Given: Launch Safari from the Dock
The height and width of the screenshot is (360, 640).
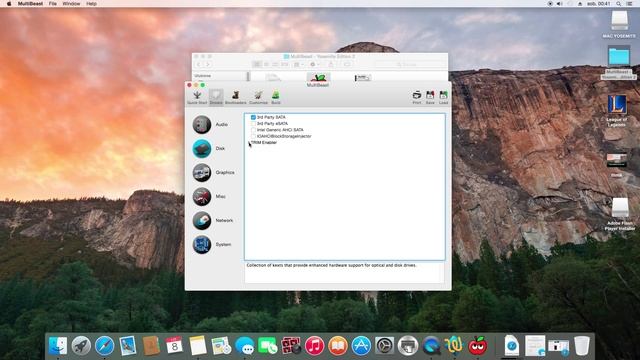Looking at the screenshot, I should click(104, 346).
